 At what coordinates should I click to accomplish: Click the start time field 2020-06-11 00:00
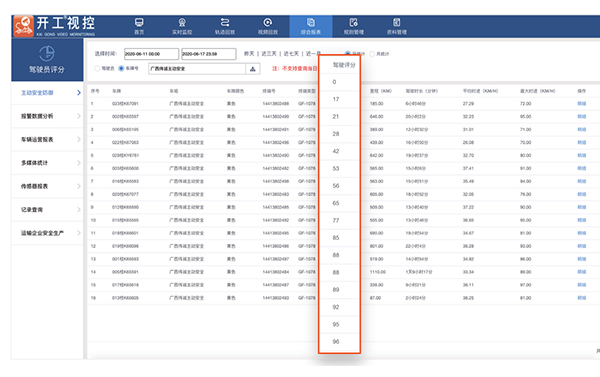[x=151, y=54]
